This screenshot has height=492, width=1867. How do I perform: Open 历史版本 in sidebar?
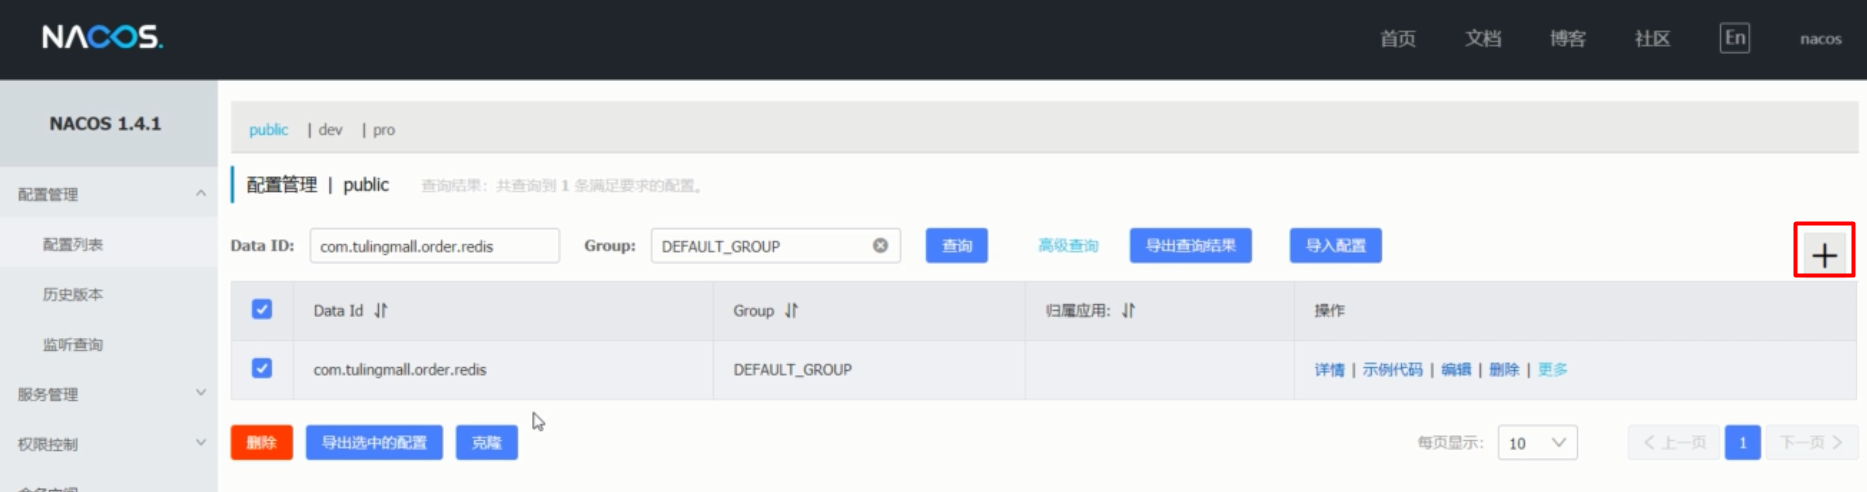[x=73, y=294]
